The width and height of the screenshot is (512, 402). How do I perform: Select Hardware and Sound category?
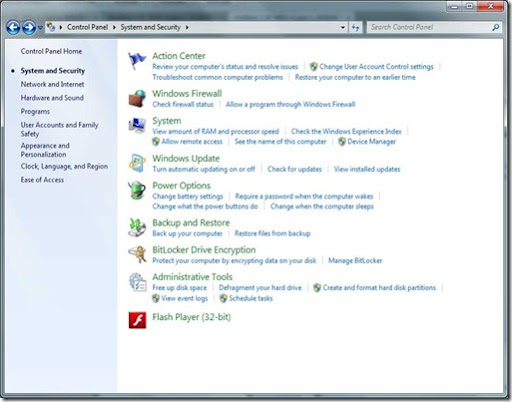tap(52, 98)
